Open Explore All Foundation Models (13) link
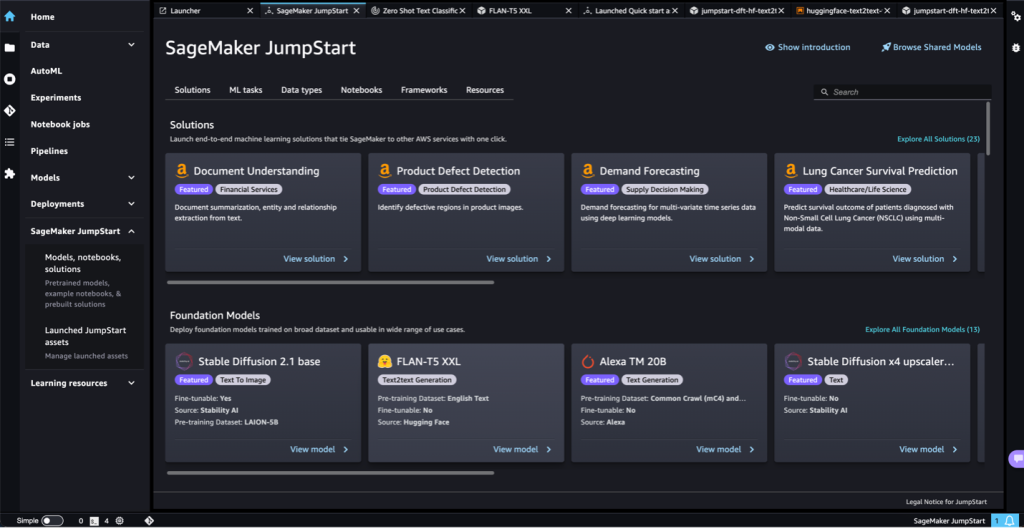Image resolution: width=1024 pixels, height=529 pixels. 923,330
